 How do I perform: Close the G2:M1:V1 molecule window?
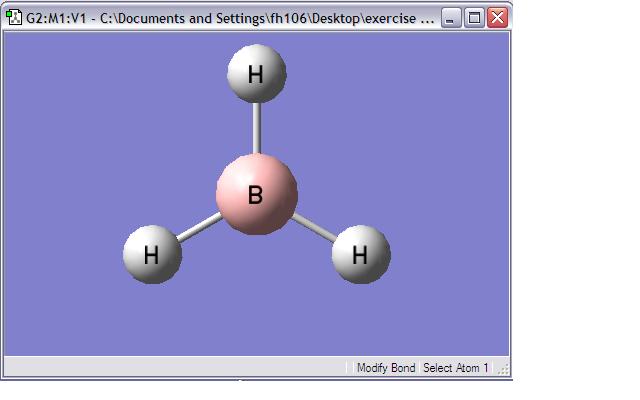pyautogui.click(x=498, y=18)
